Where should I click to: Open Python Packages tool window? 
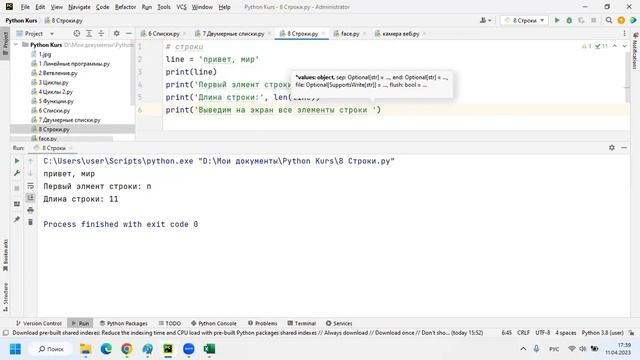point(124,323)
